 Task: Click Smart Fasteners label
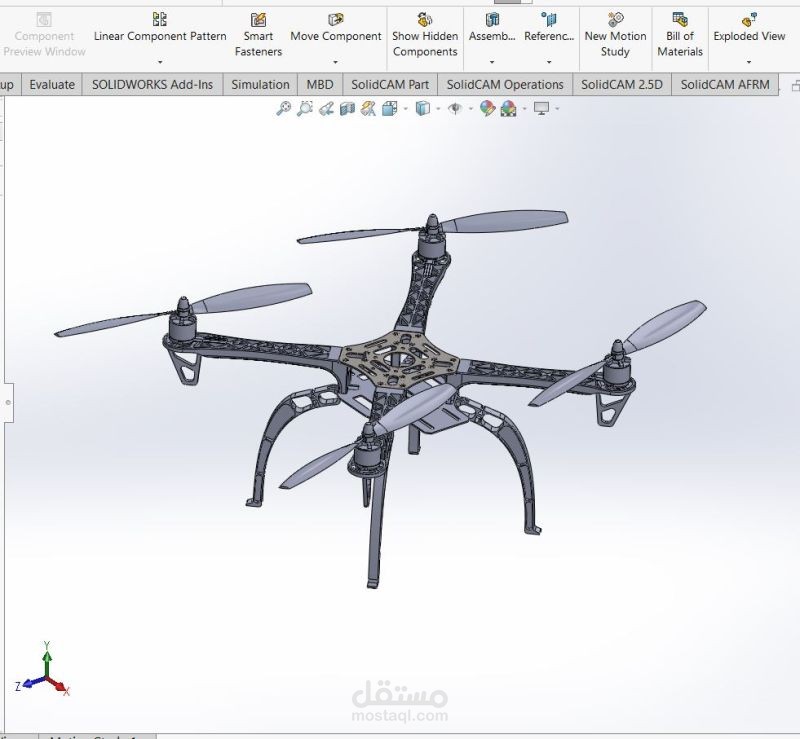[x=258, y=44]
